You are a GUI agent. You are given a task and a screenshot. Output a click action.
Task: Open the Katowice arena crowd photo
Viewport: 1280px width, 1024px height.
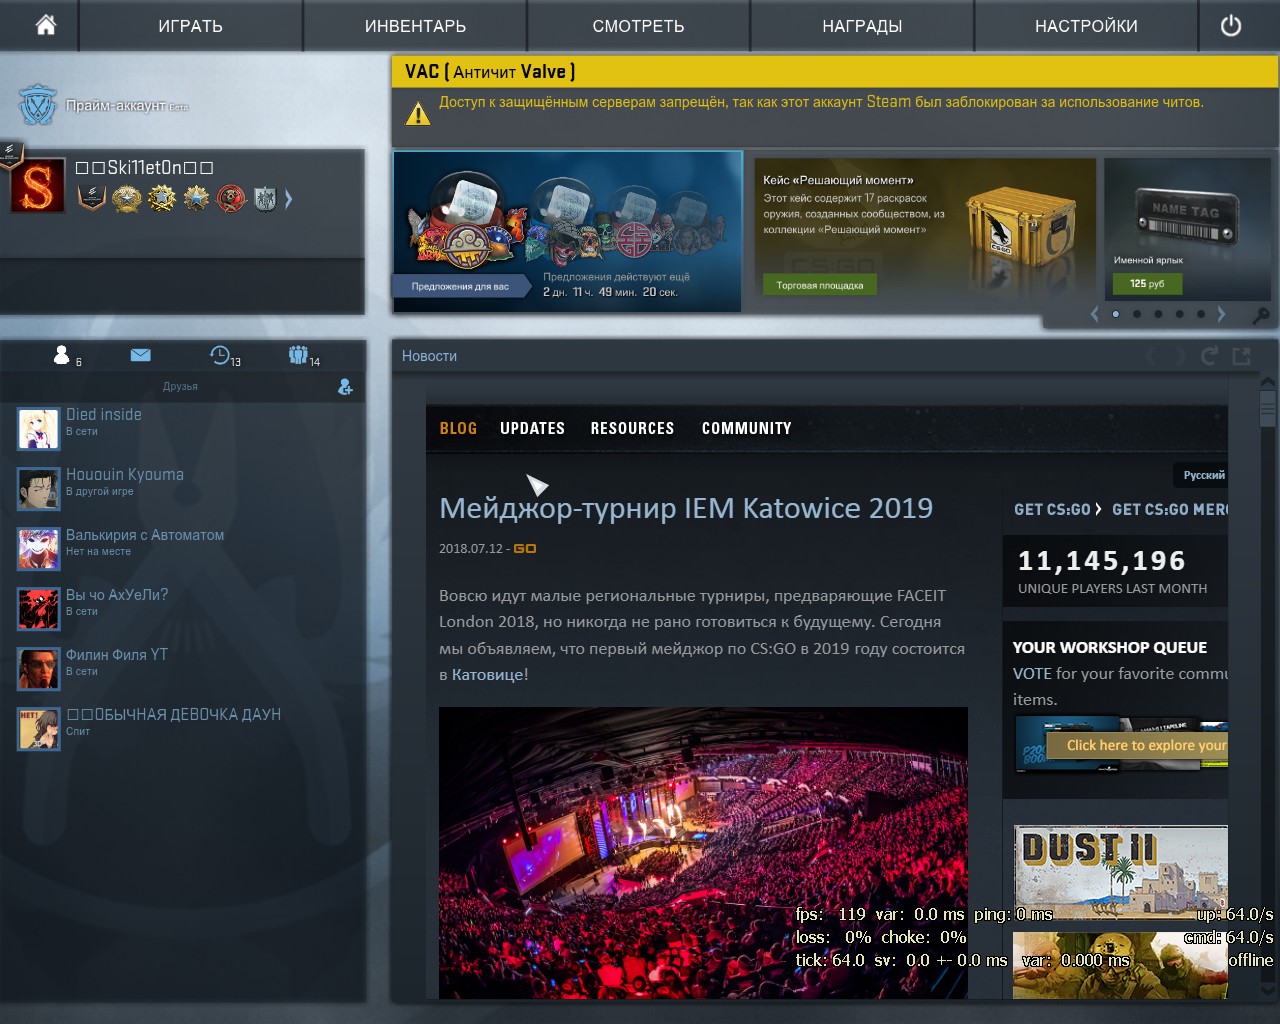[703, 853]
